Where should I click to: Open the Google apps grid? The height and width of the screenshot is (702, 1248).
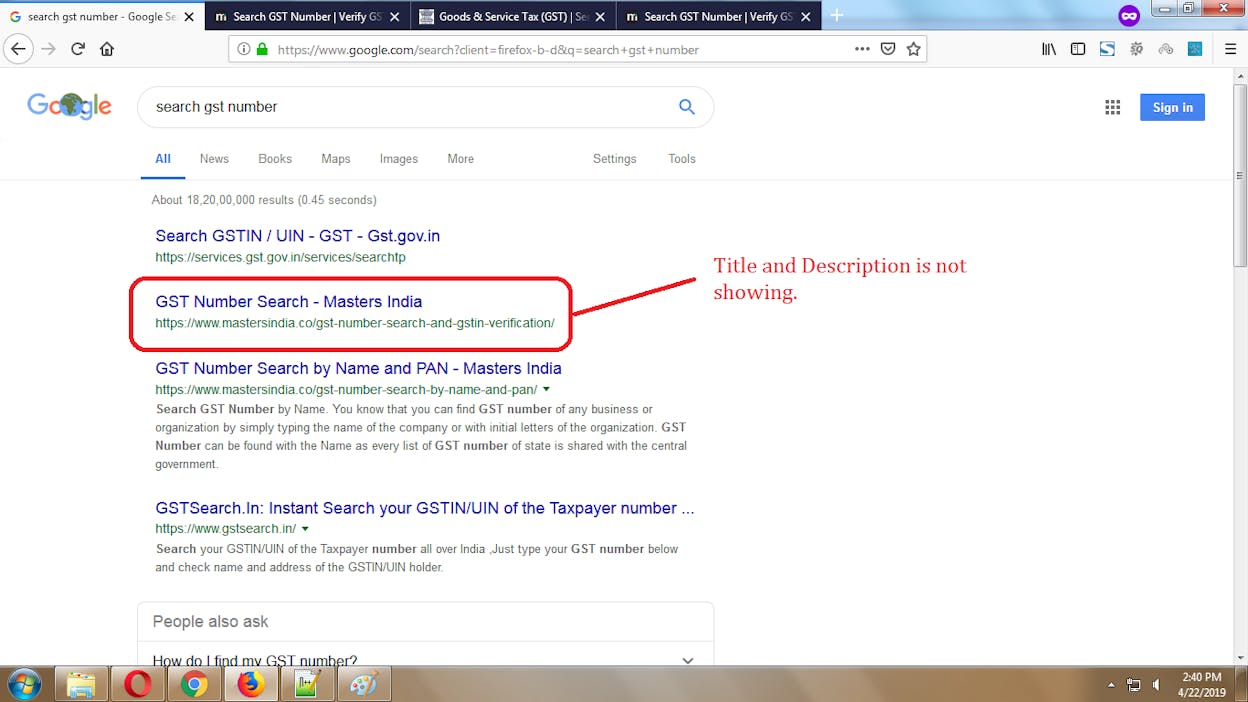click(x=1112, y=107)
